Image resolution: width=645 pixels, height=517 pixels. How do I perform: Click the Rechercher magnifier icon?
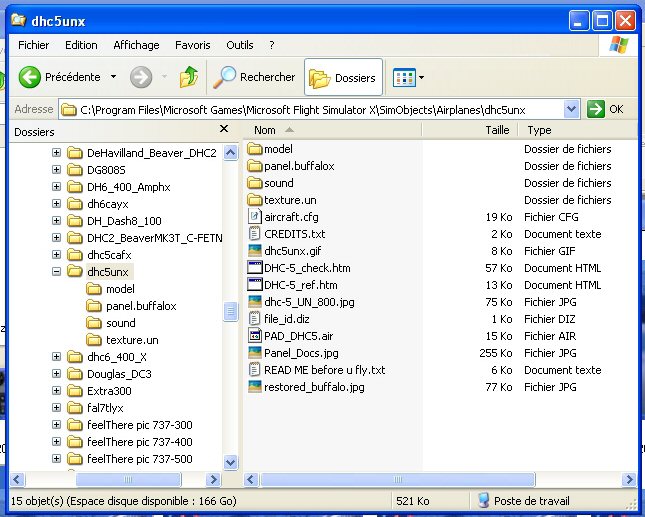pyautogui.click(x=225, y=77)
